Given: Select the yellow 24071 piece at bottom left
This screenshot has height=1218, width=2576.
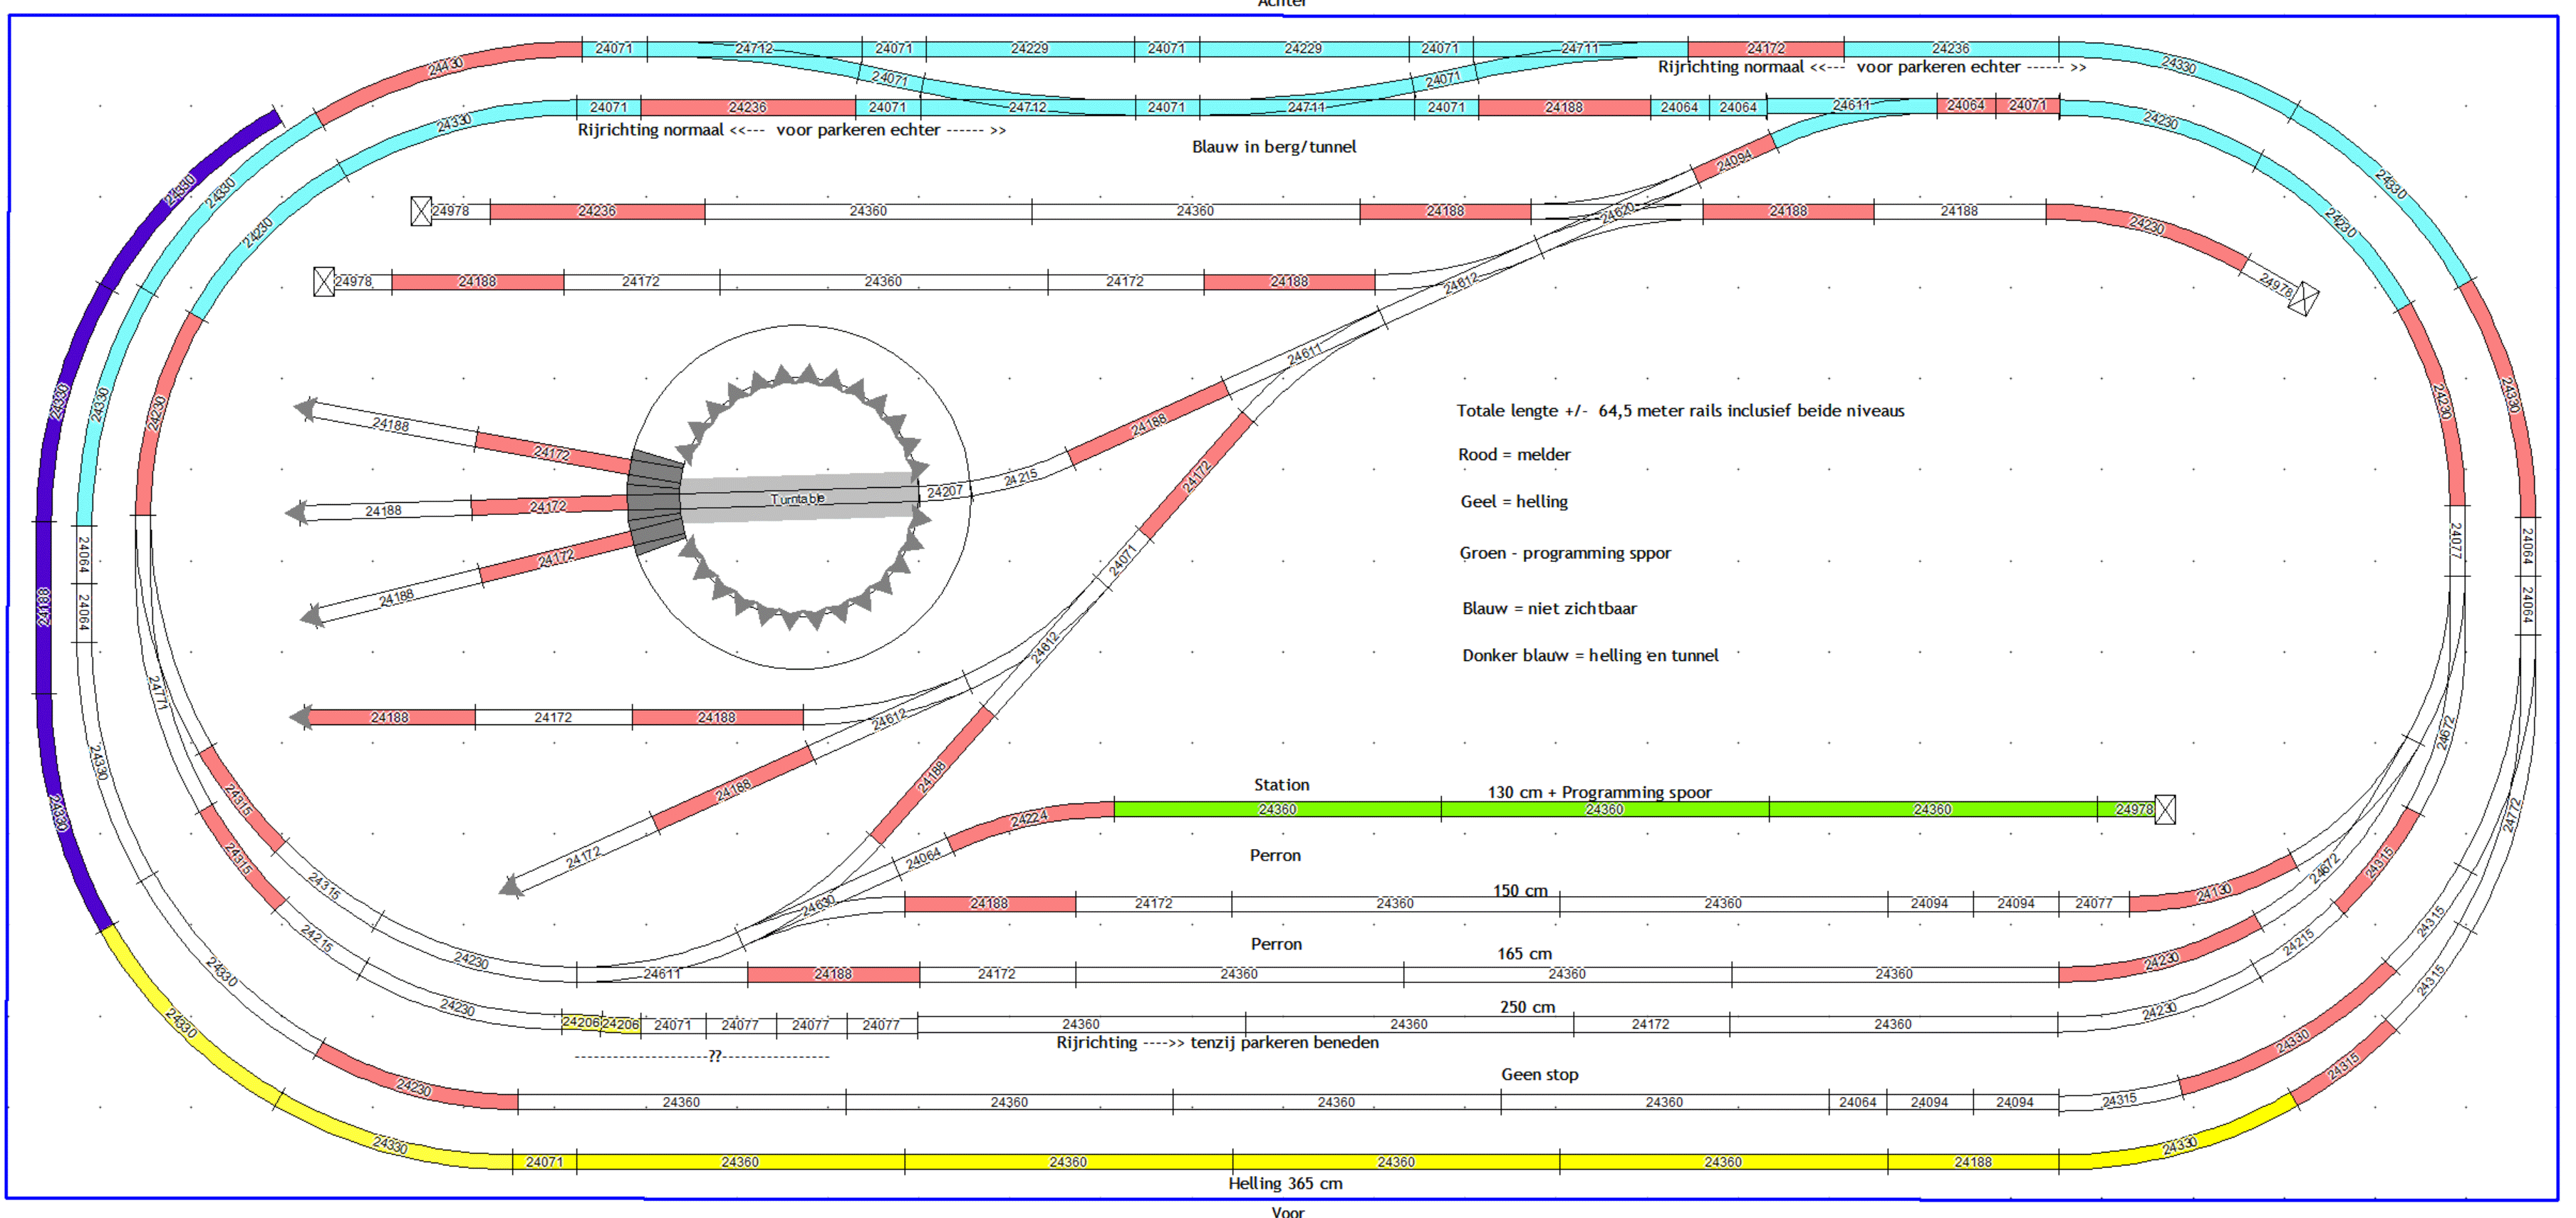Looking at the screenshot, I should click(x=544, y=1162).
